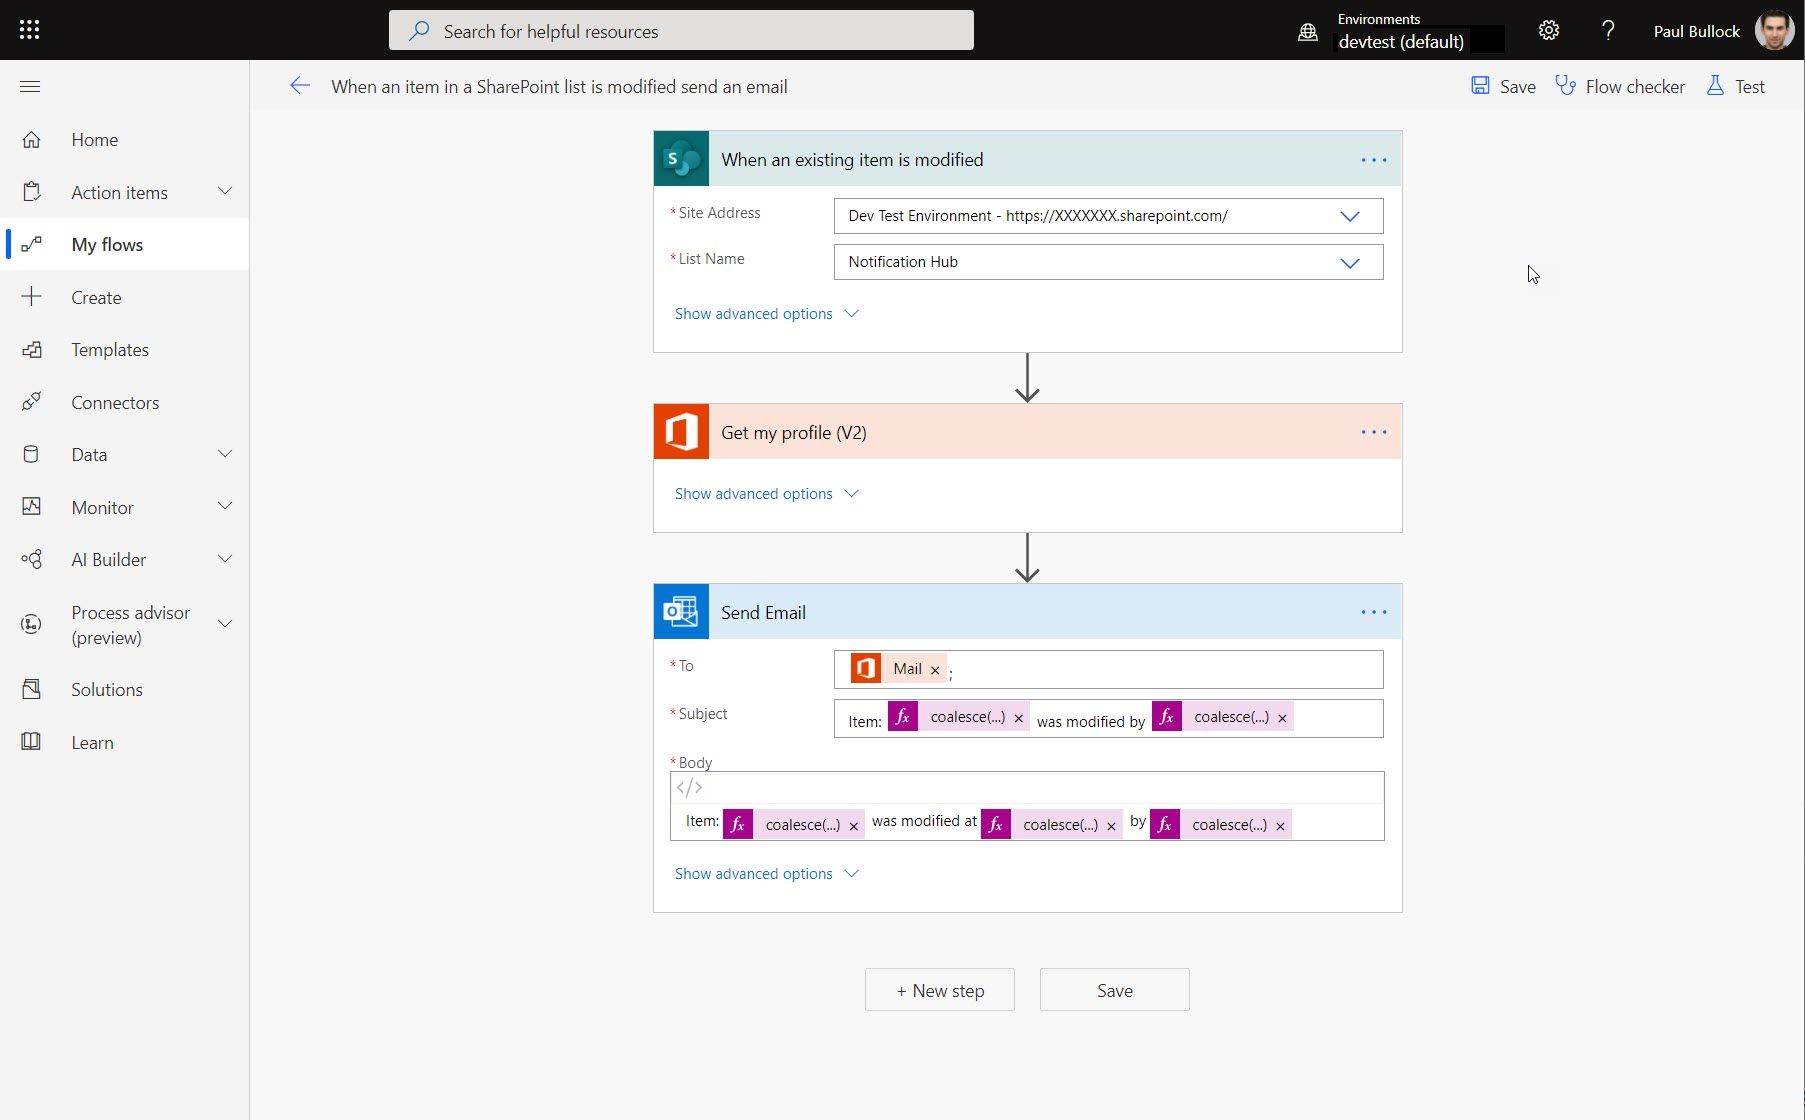Screen dimensions: 1805x1120
Task: Click the settings gear icon
Action: (1548, 30)
